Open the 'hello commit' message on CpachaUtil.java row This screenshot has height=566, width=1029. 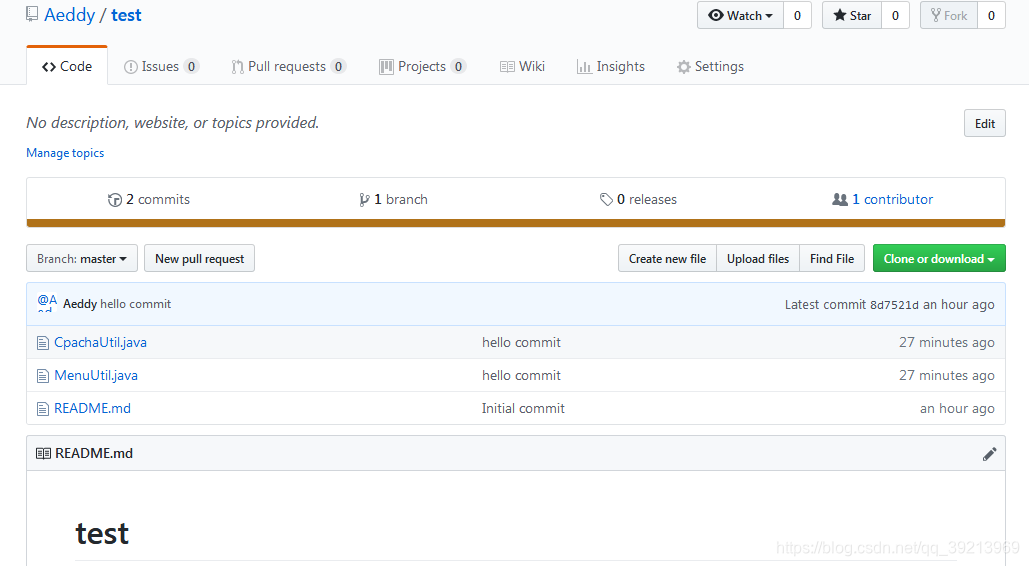pyautogui.click(x=522, y=342)
